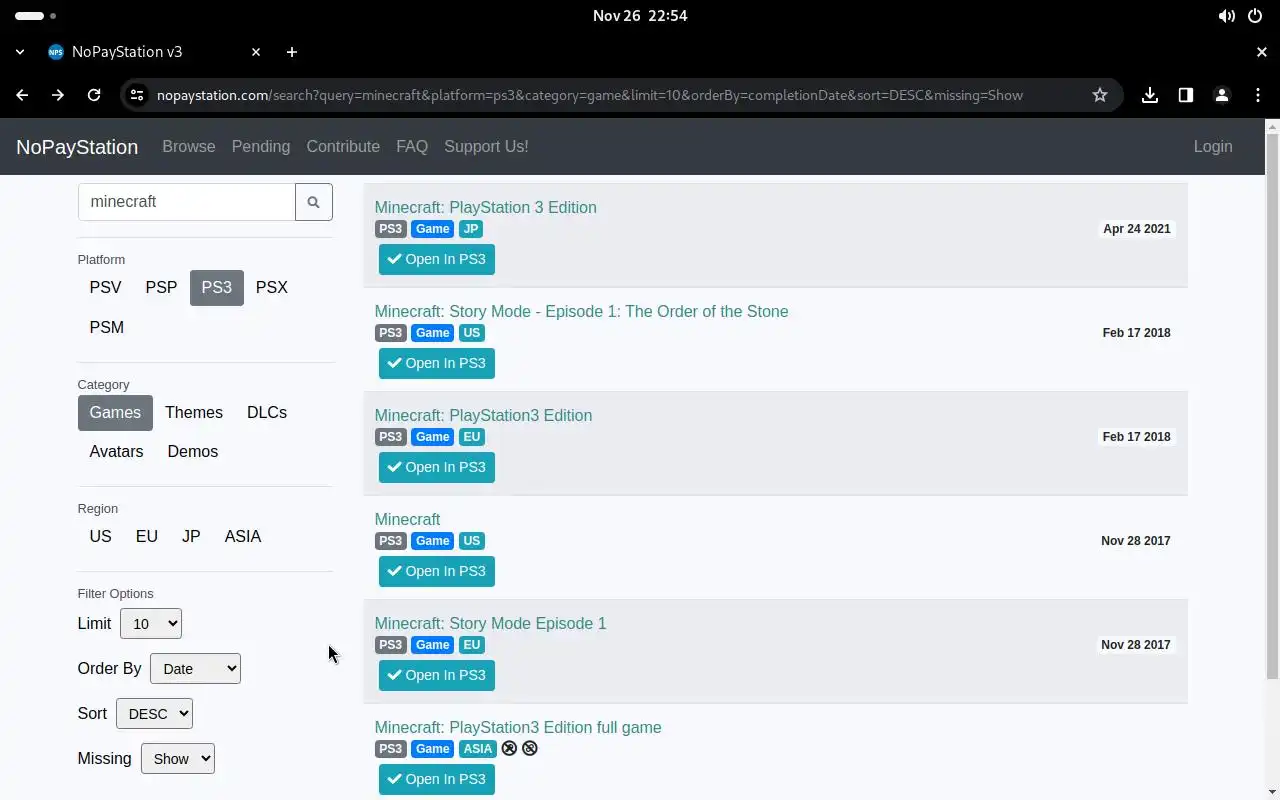
Task: Open plain Minecraft US result link
Action: click(x=407, y=519)
